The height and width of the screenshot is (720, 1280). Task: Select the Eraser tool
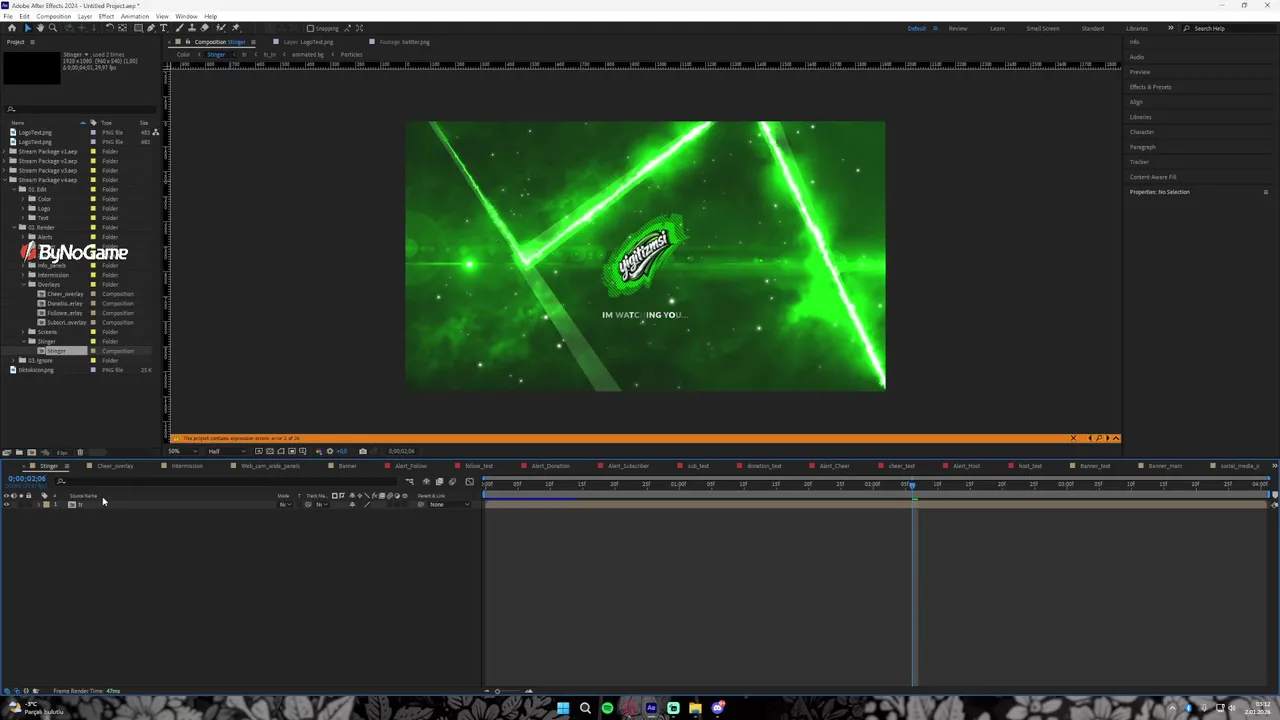[x=205, y=28]
